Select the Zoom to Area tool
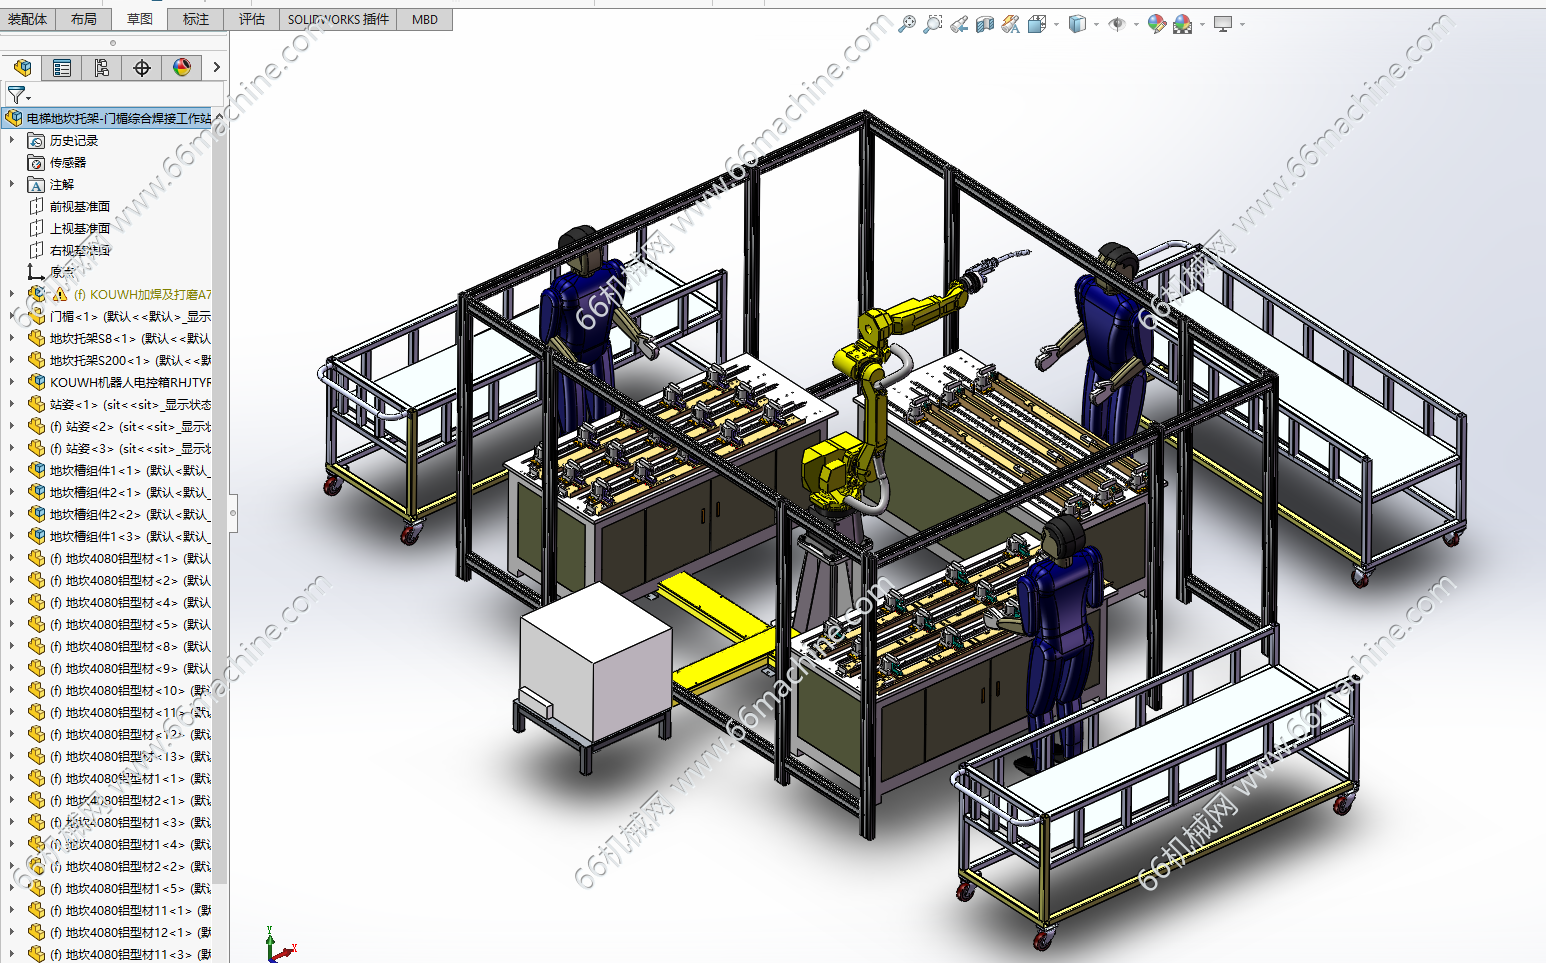The height and width of the screenshot is (963, 1546). (932, 24)
